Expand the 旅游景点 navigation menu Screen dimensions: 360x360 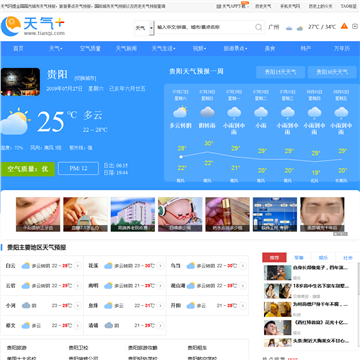[x=235, y=49]
